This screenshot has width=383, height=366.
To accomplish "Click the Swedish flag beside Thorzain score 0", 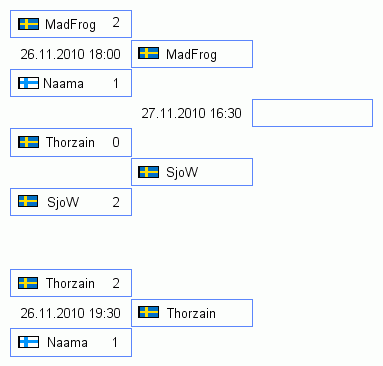I will pos(29,142).
